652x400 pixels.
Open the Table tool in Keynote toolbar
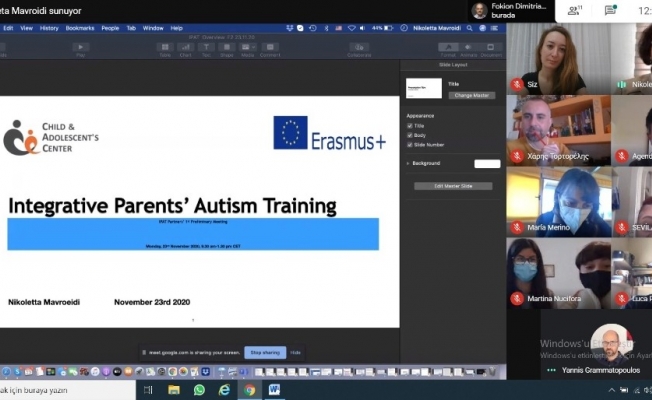[x=166, y=47]
